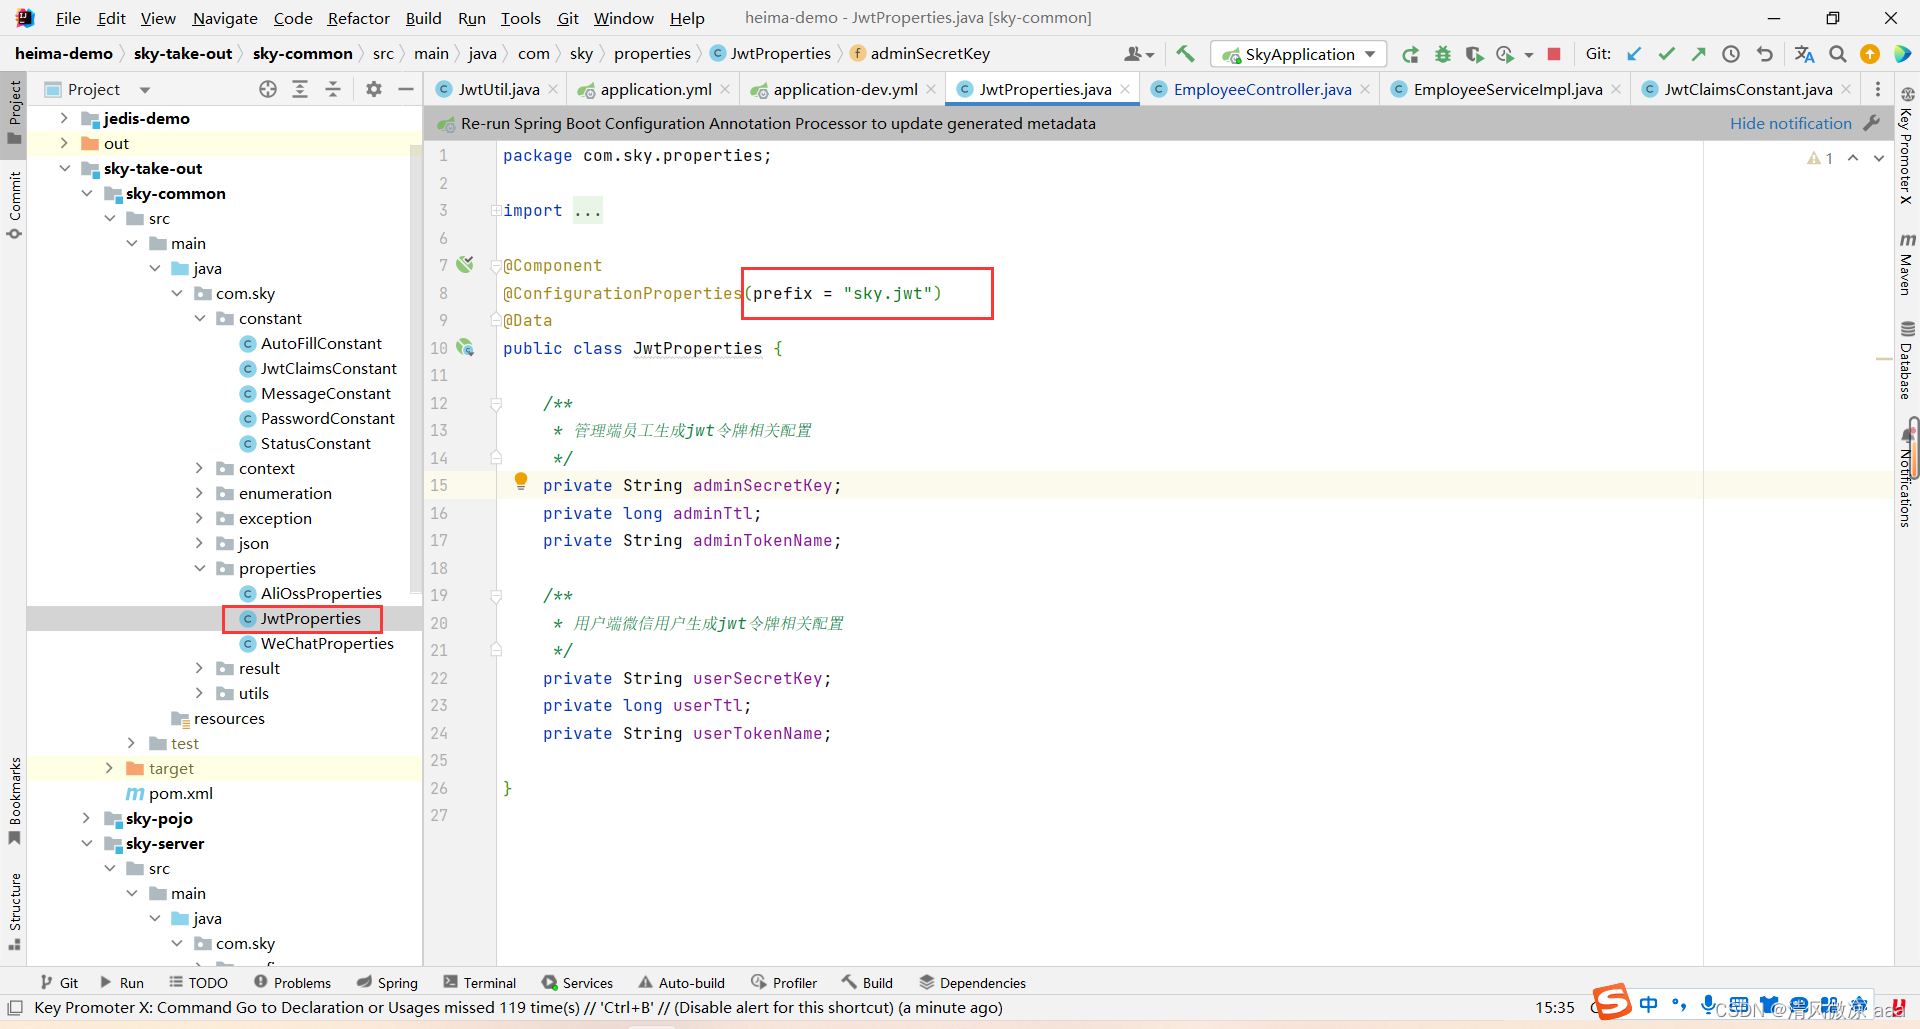Switch to the JwtUtil.java tab
The height and width of the screenshot is (1029, 1920).
pyautogui.click(x=498, y=89)
